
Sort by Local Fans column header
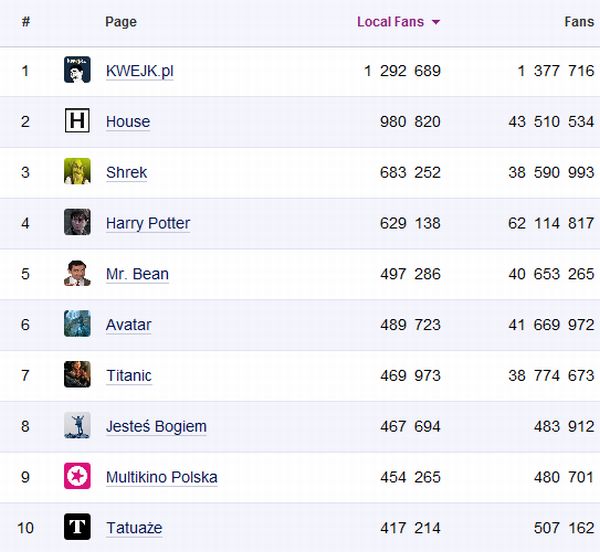(390, 22)
